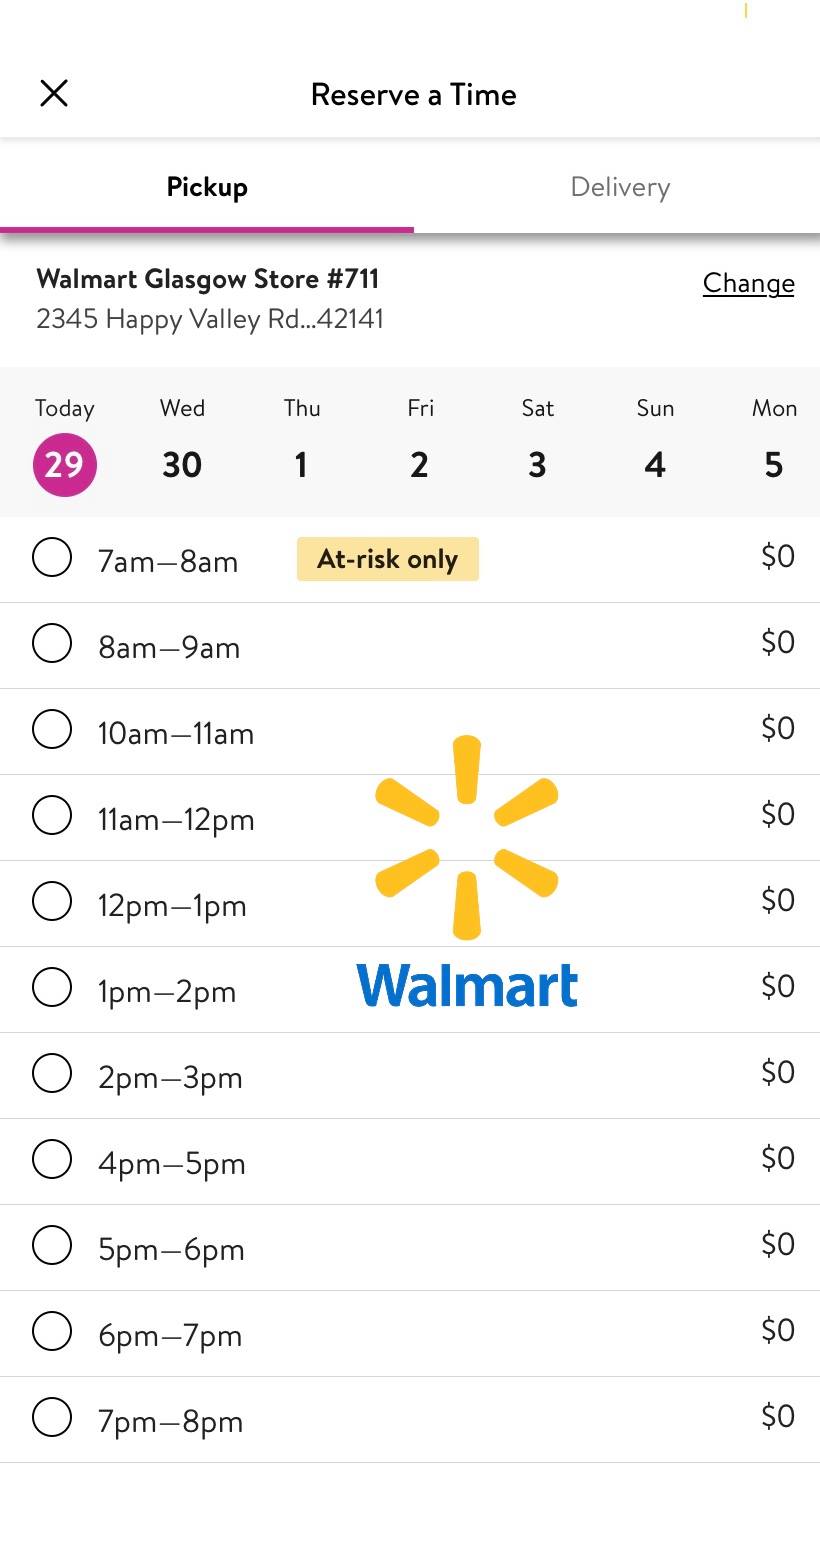Select the 4pm–5pm pickup slot
The height and width of the screenshot is (1562, 820).
click(52, 1159)
